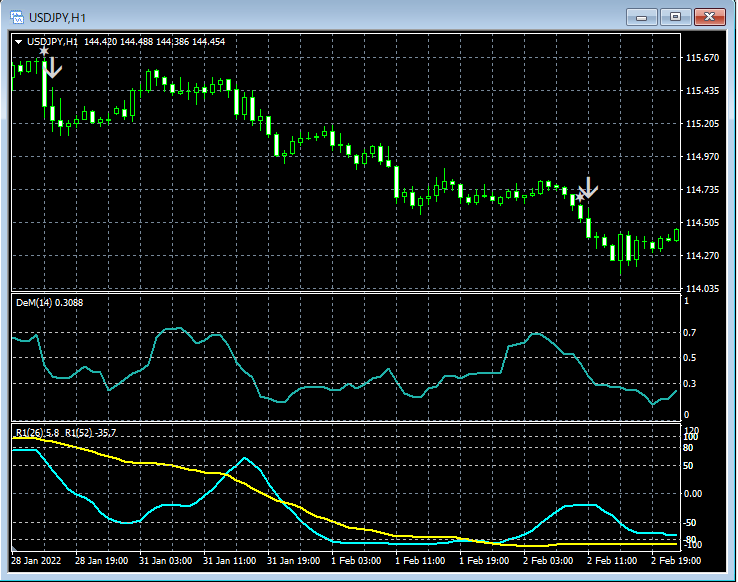Click the 2 Feb 19:00 time axis label
The image size is (738, 582).
coord(676,560)
